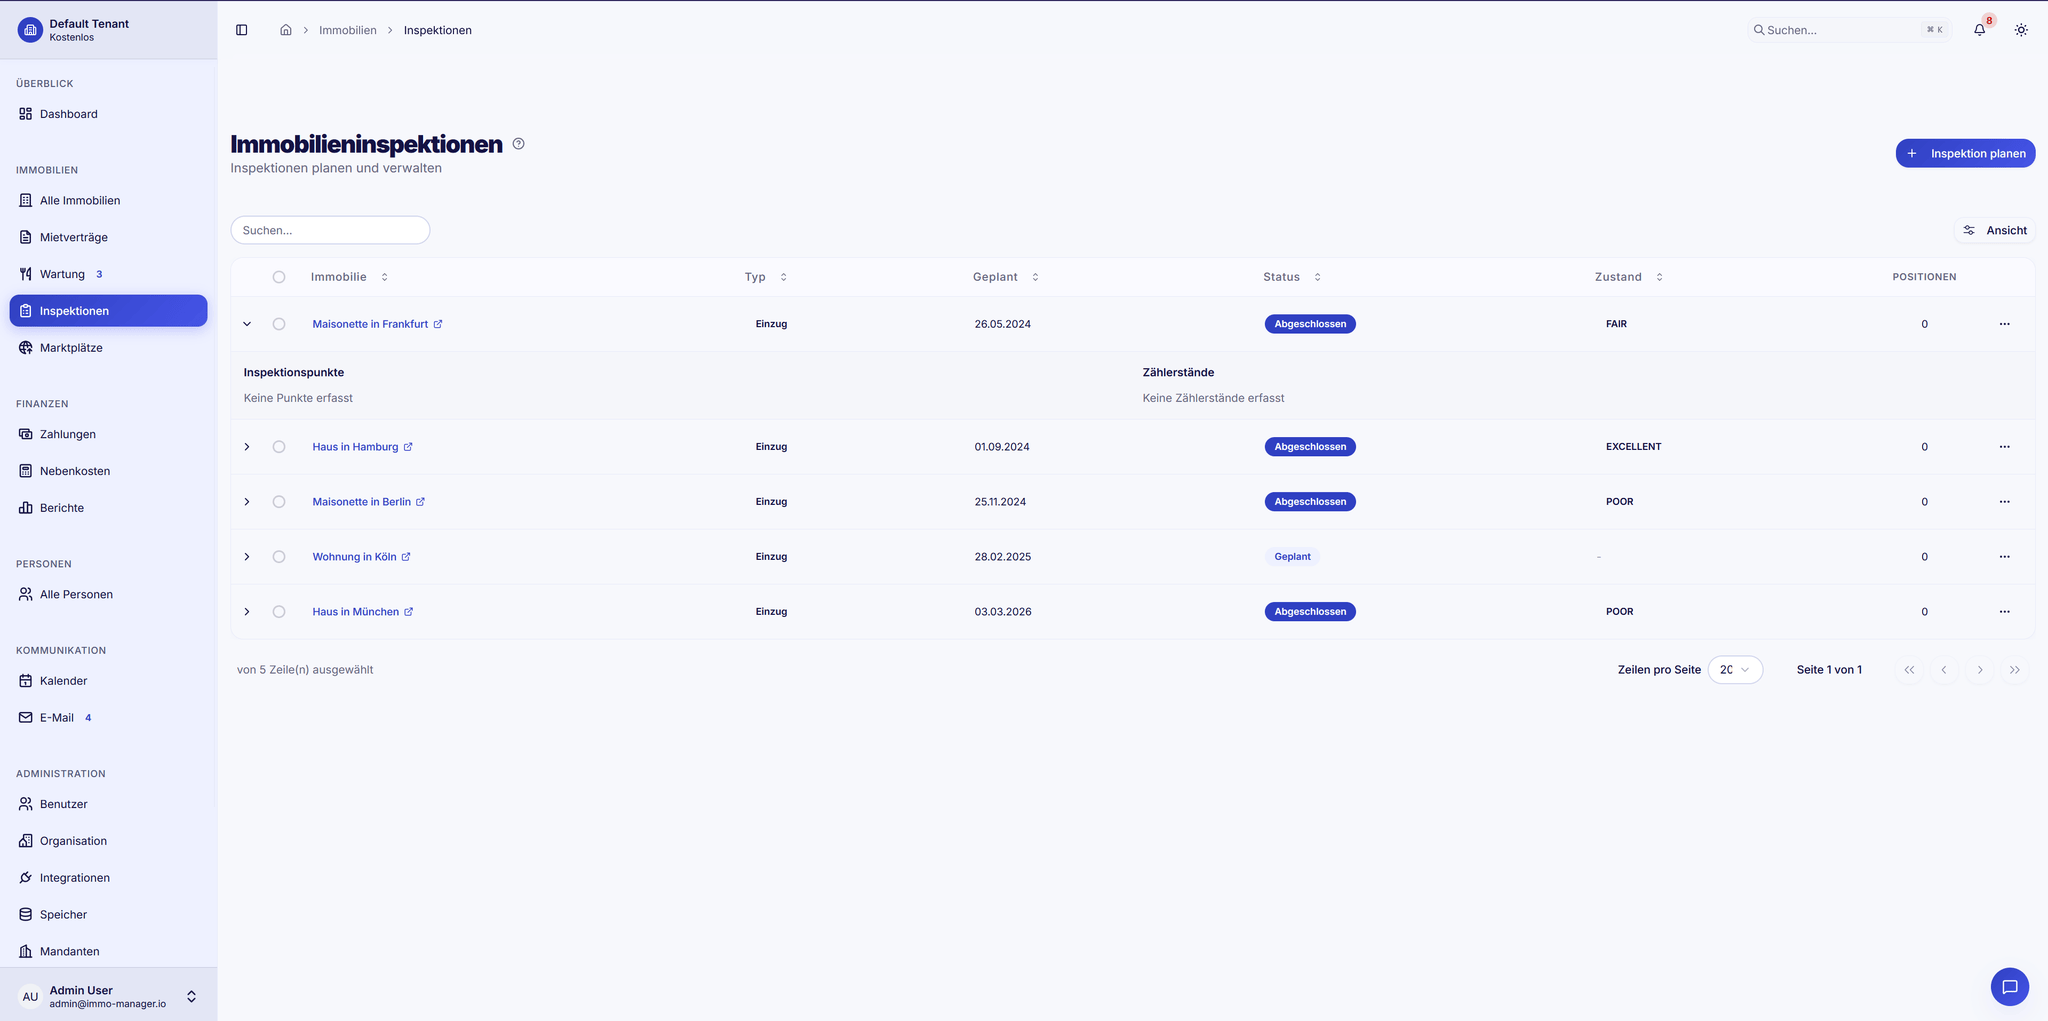The image size is (2048, 1021).
Task: Open the notifications bell
Action: click(1979, 30)
